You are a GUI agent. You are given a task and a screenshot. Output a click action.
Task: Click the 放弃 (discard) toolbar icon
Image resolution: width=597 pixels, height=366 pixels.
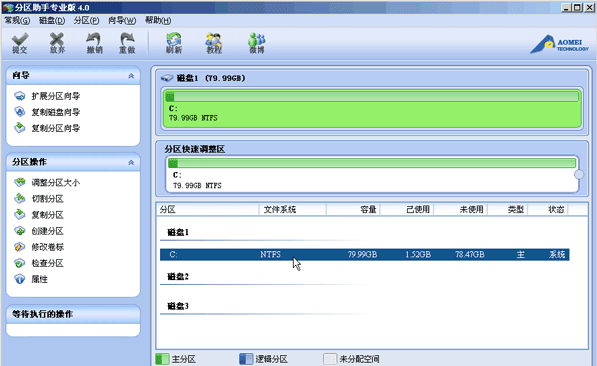[x=57, y=43]
